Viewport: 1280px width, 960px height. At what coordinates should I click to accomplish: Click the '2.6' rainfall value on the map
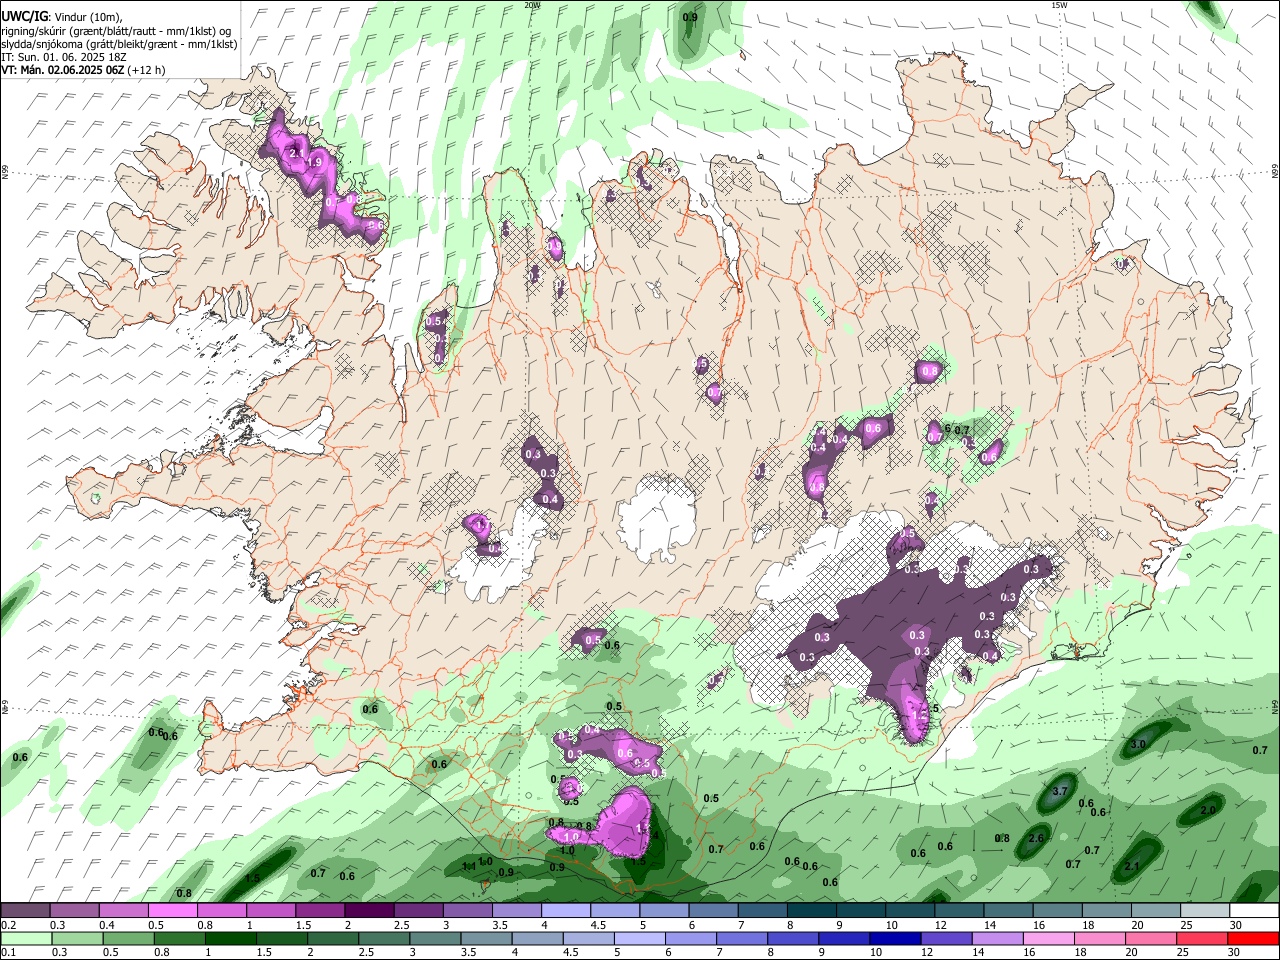(x=1036, y=838)
